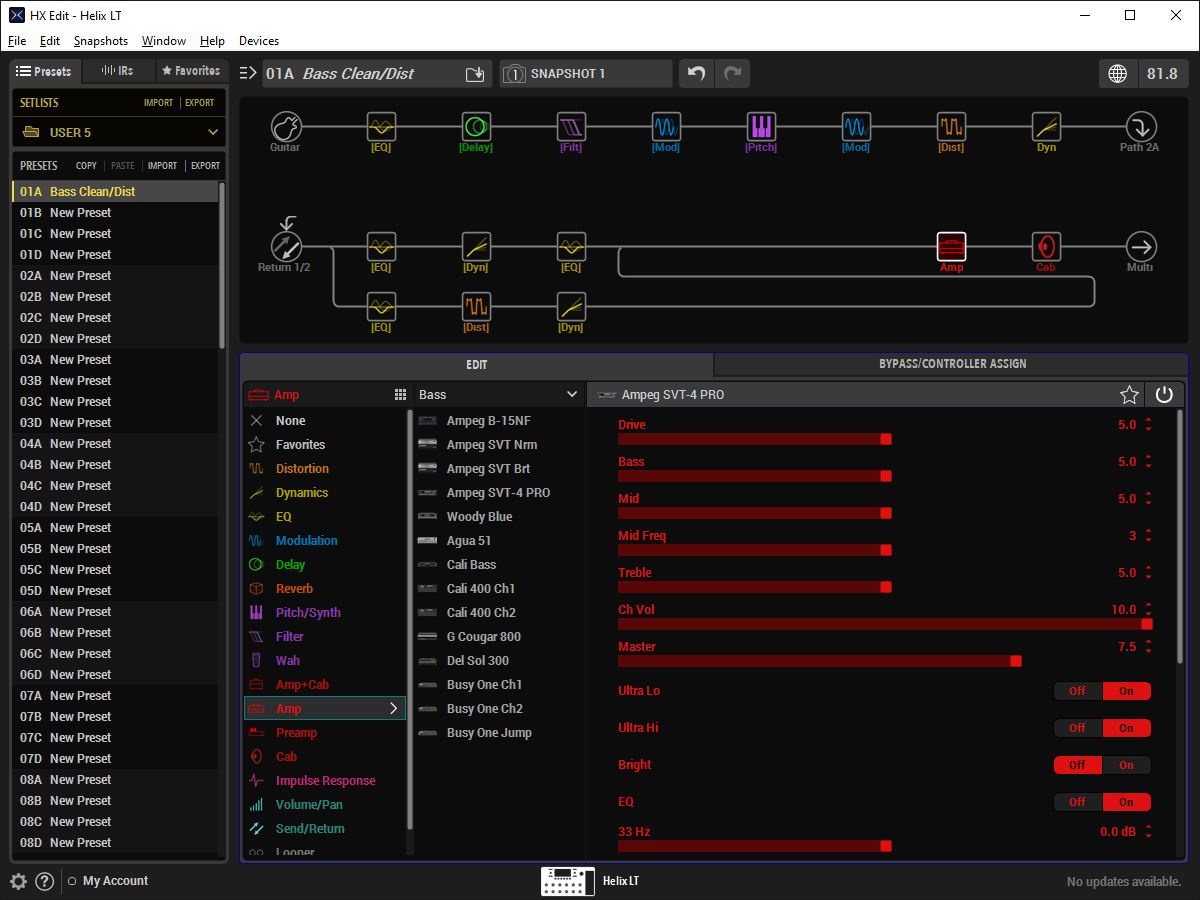Toggle the Ampeg SVT-4 PRO bypass power button
Image resolution: width=1200 pixels, height=900 pixels.
(x=1164, y=395)
